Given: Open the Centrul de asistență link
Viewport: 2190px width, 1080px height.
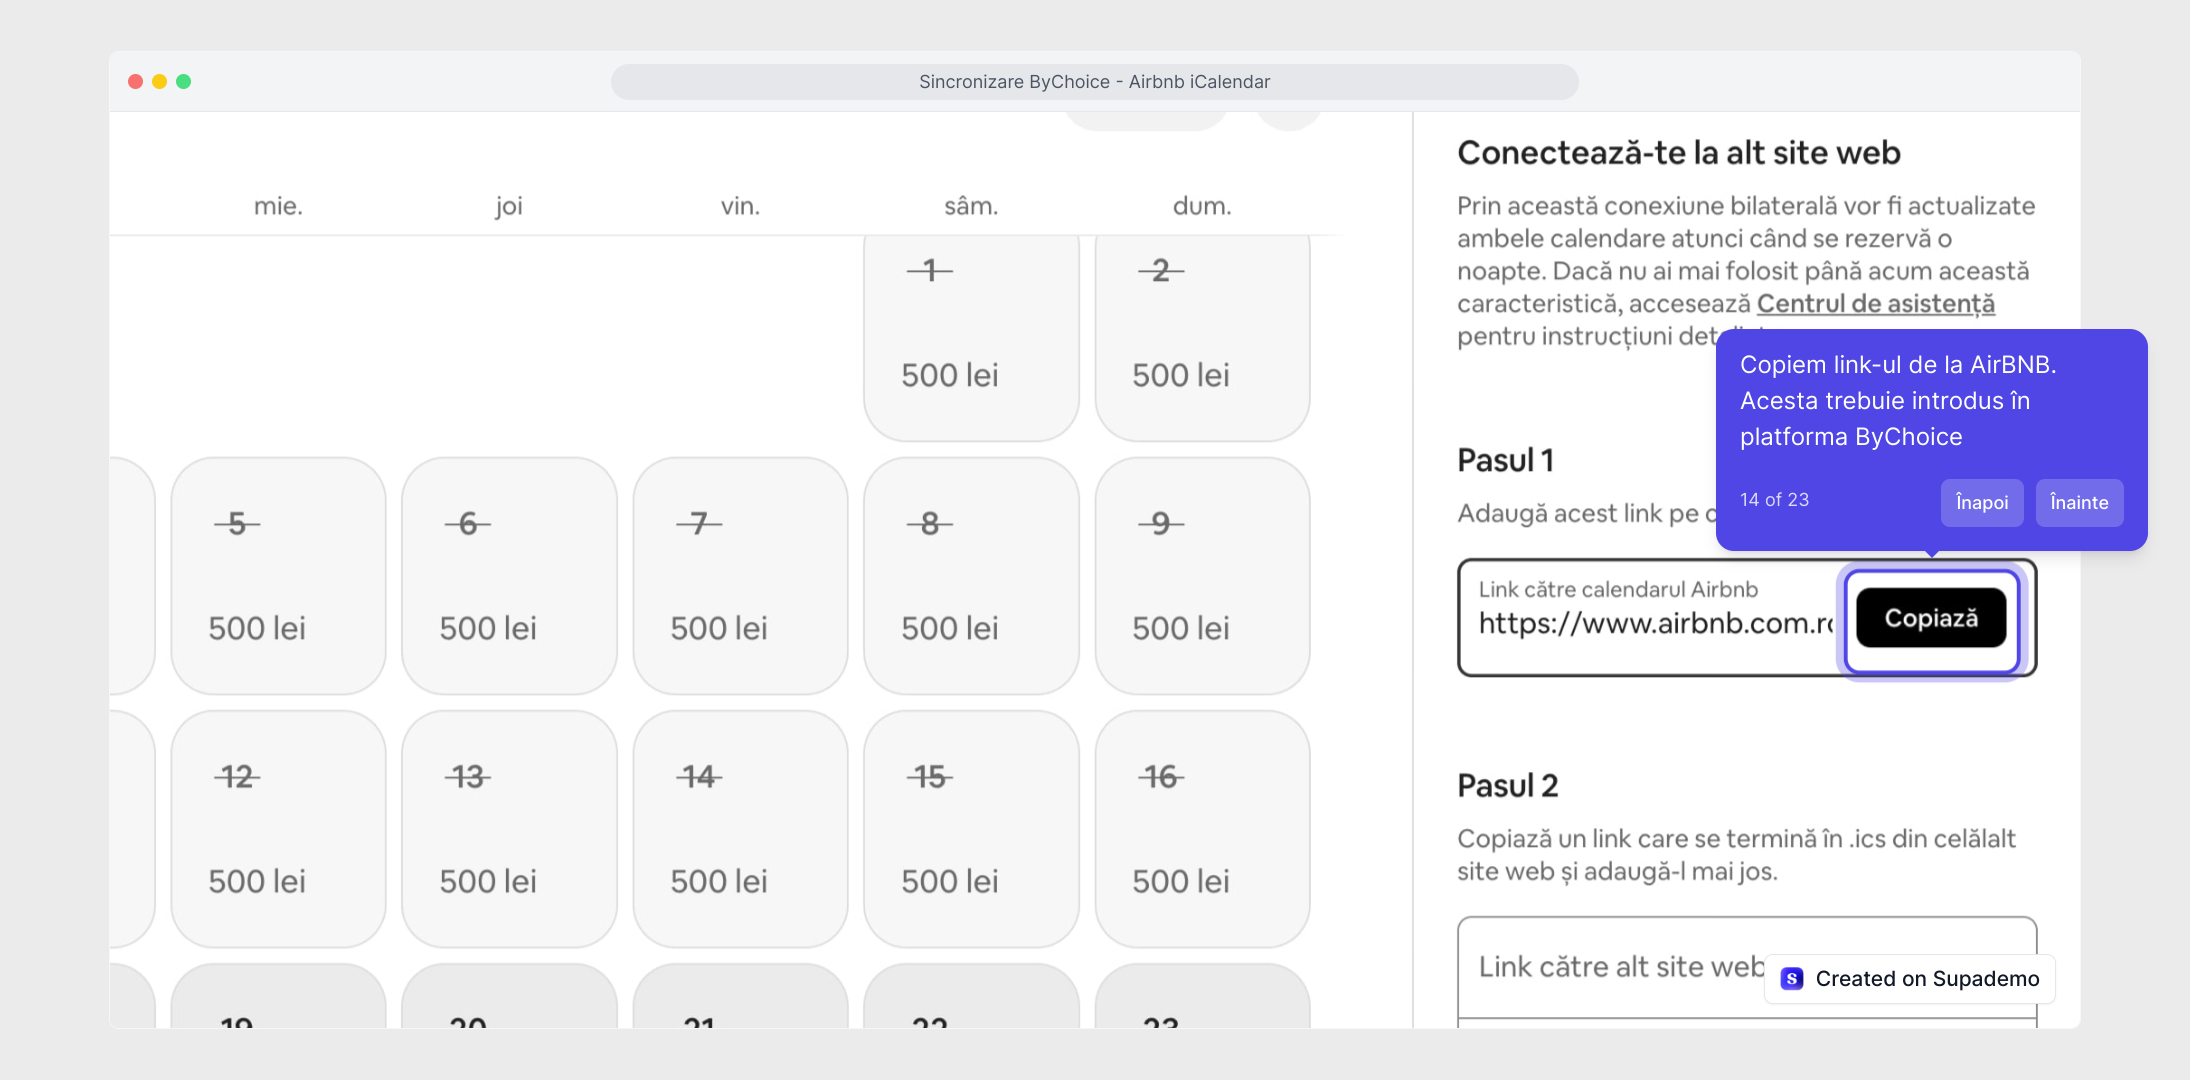Looking at the screenshot, I should pyautogui.click(x=1875, y=303).
